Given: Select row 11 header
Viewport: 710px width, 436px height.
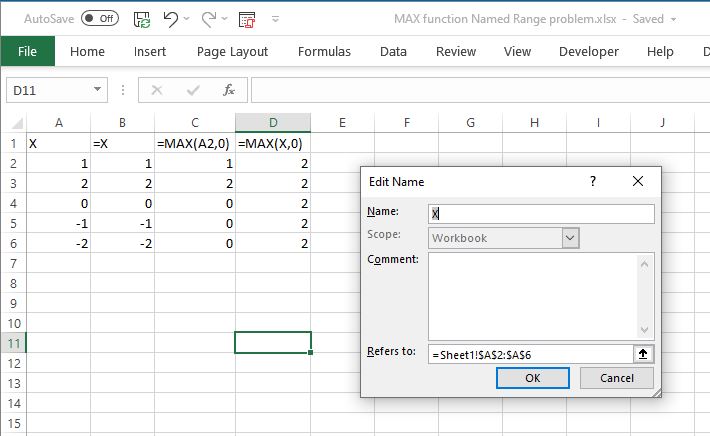Looking at the screenshot, I should pos(13,343).
